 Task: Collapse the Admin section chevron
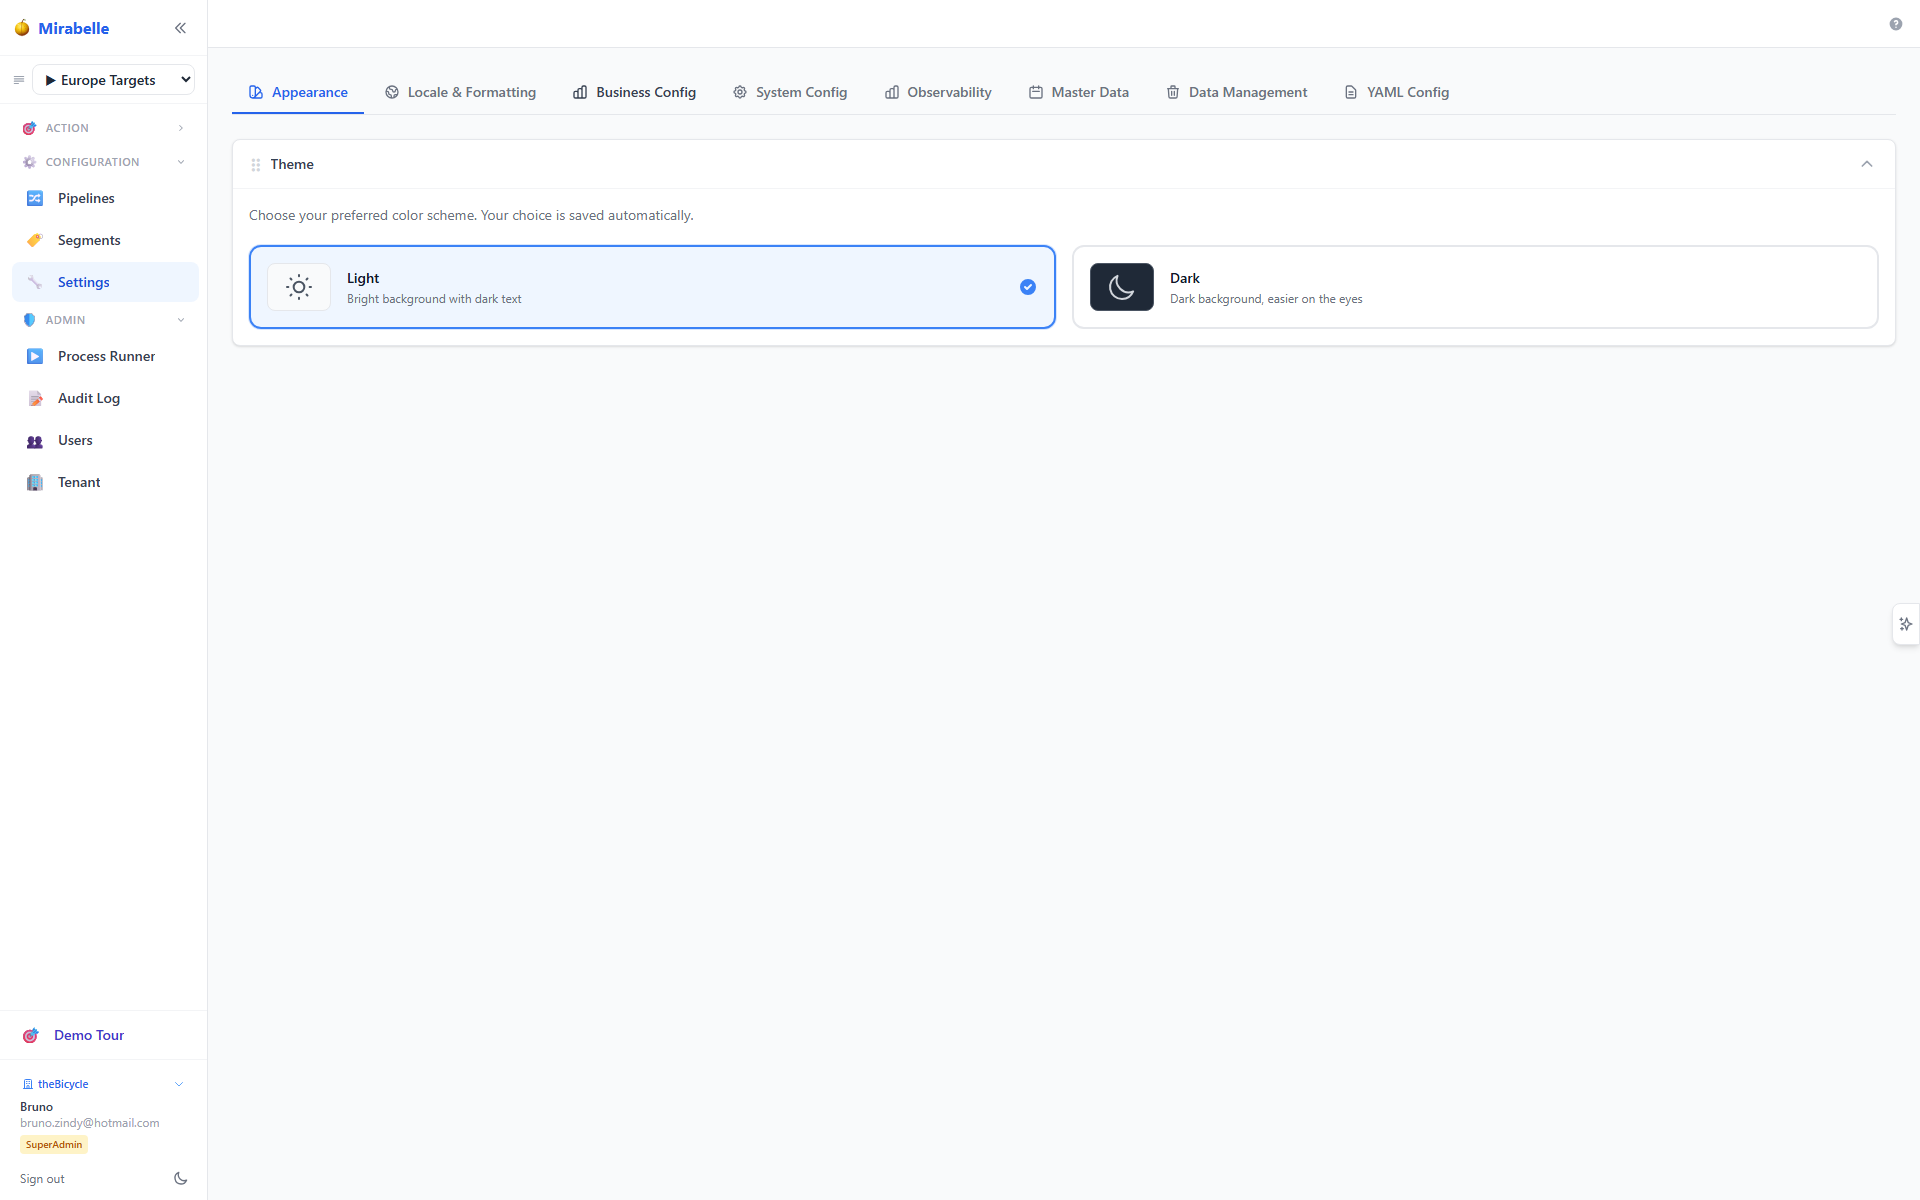pyautogui.click(x=181, y=320)
